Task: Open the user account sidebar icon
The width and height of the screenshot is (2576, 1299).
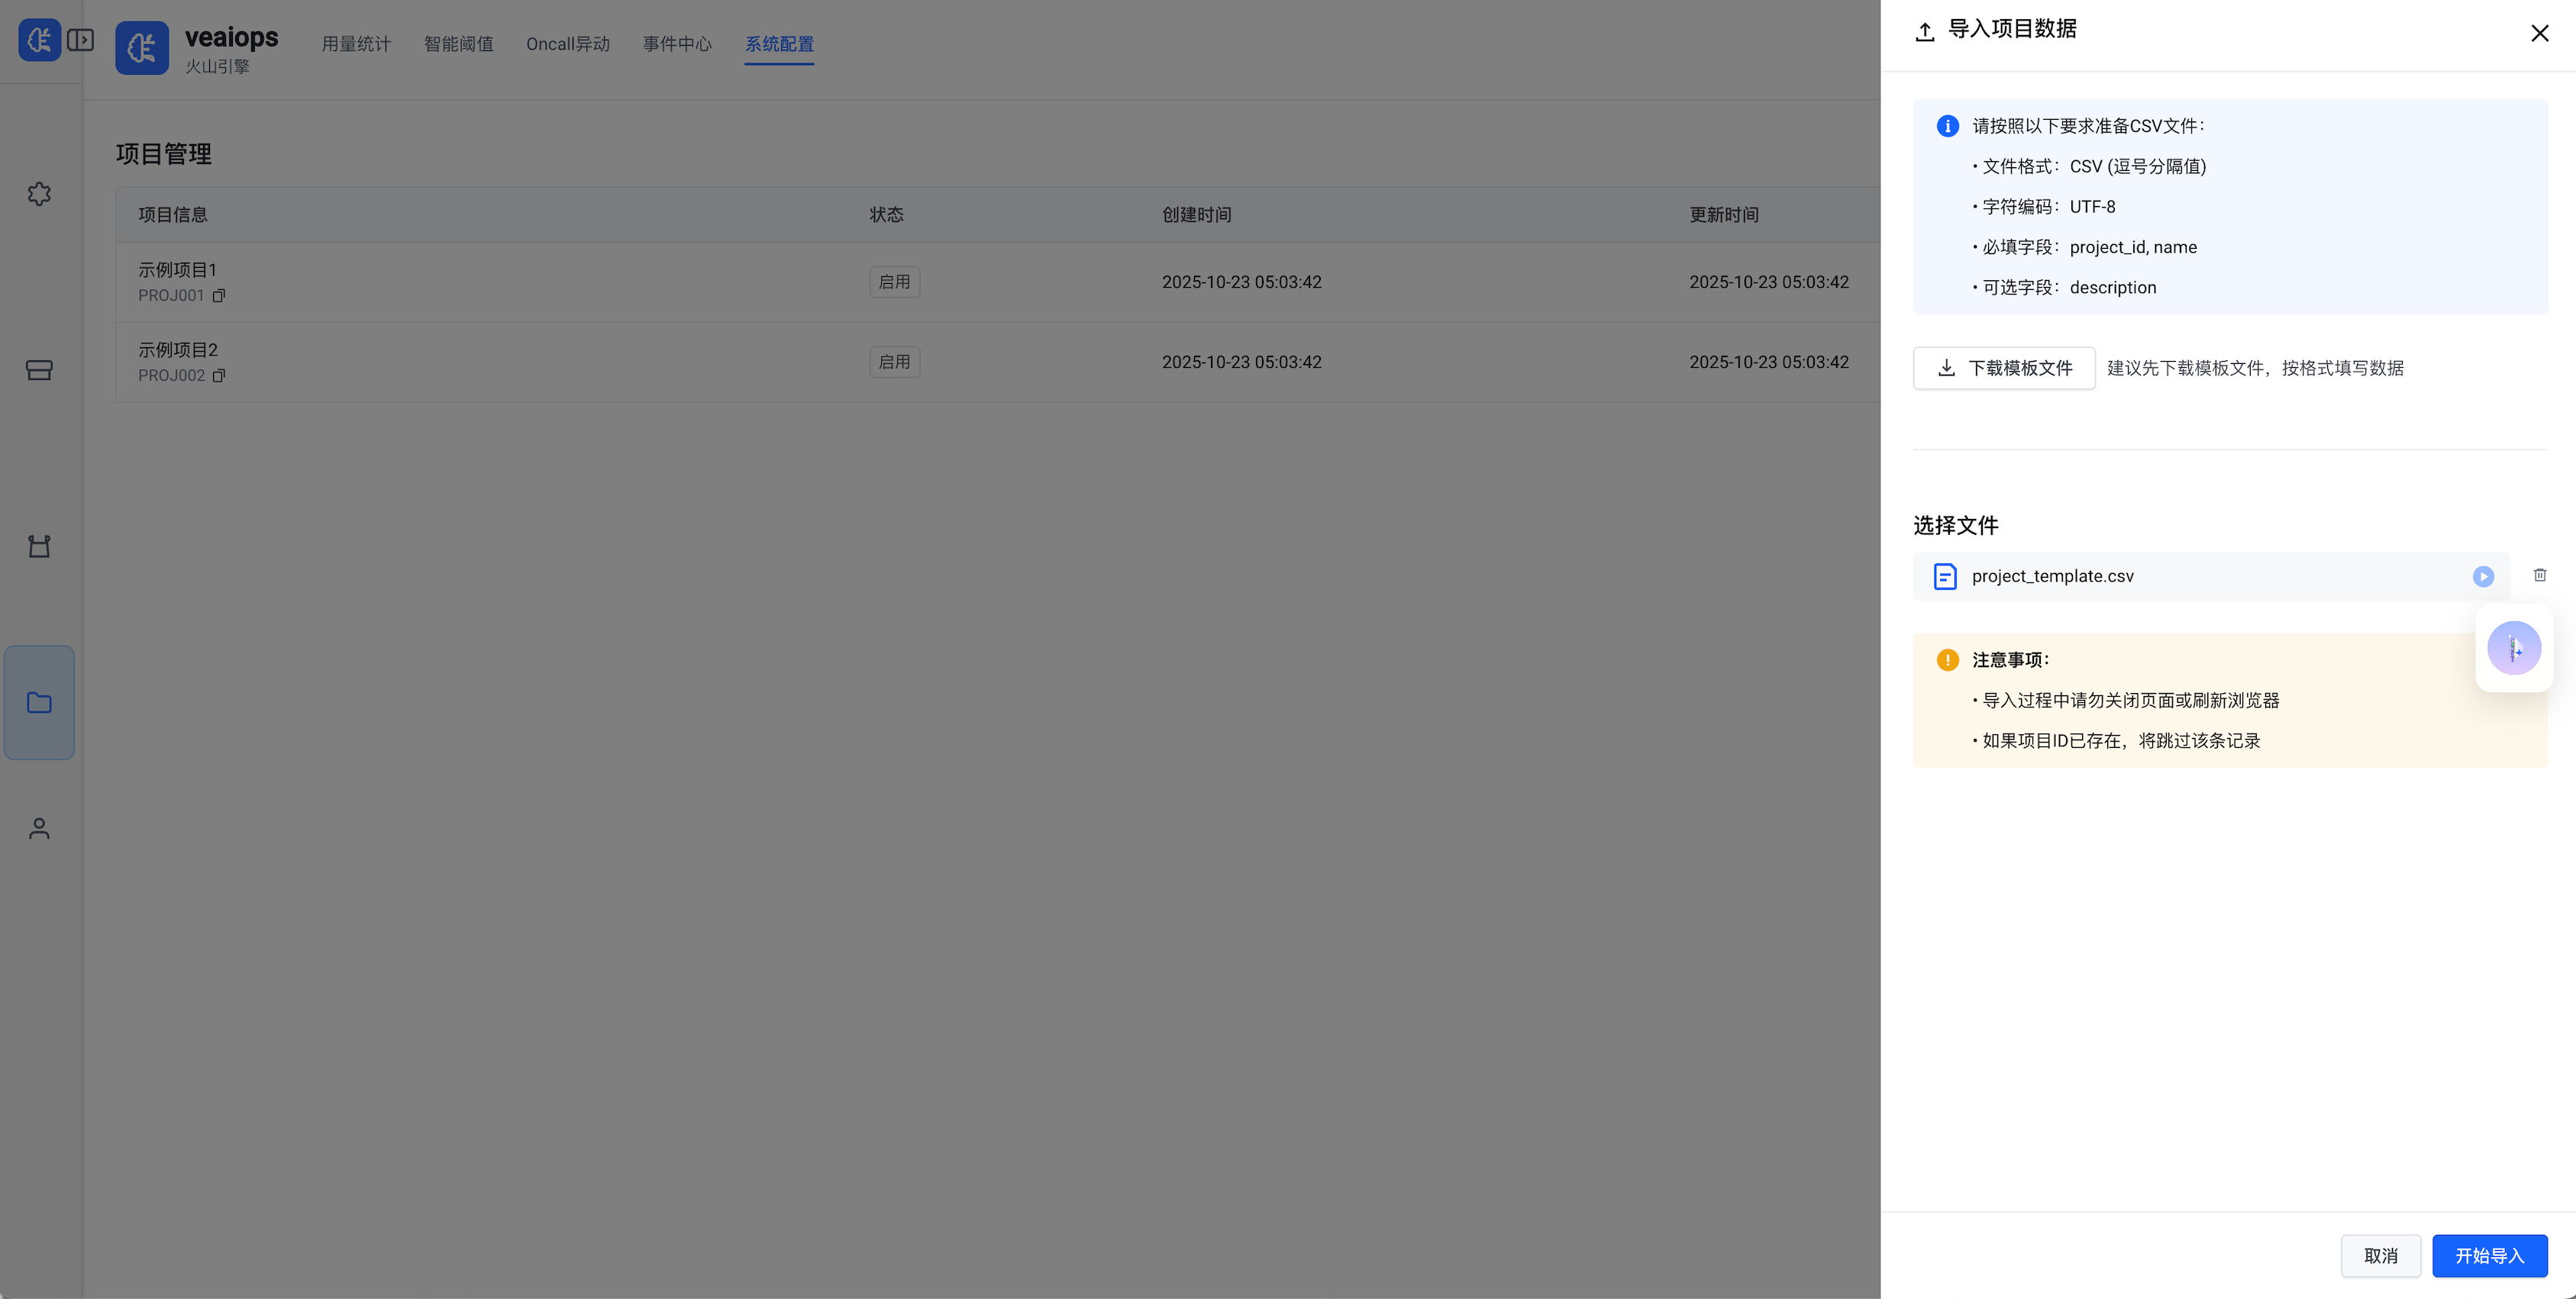Action: (39, 828)
